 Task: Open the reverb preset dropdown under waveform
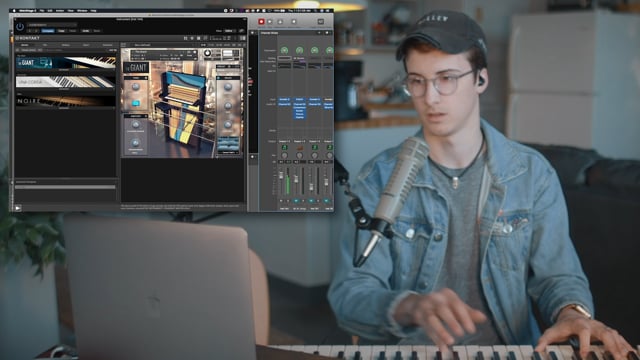pyautogui.click(x=228, y=153)
